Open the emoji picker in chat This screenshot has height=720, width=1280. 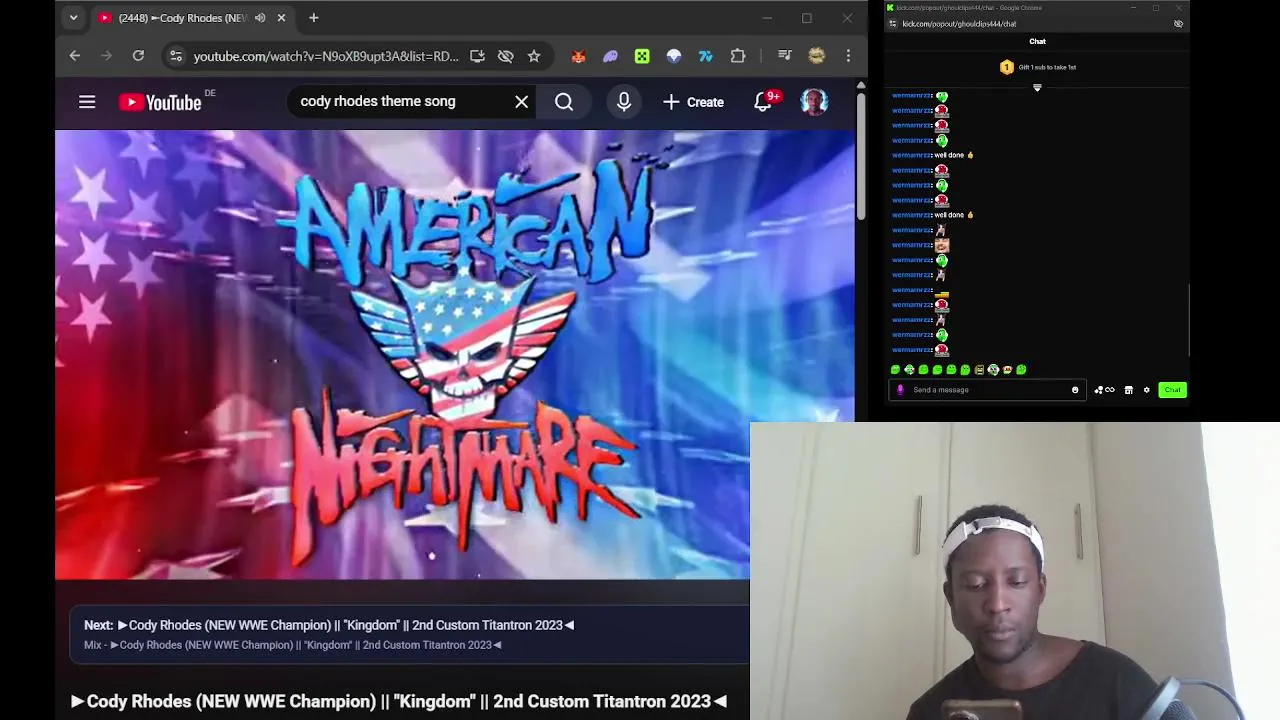coord(1075,390)
